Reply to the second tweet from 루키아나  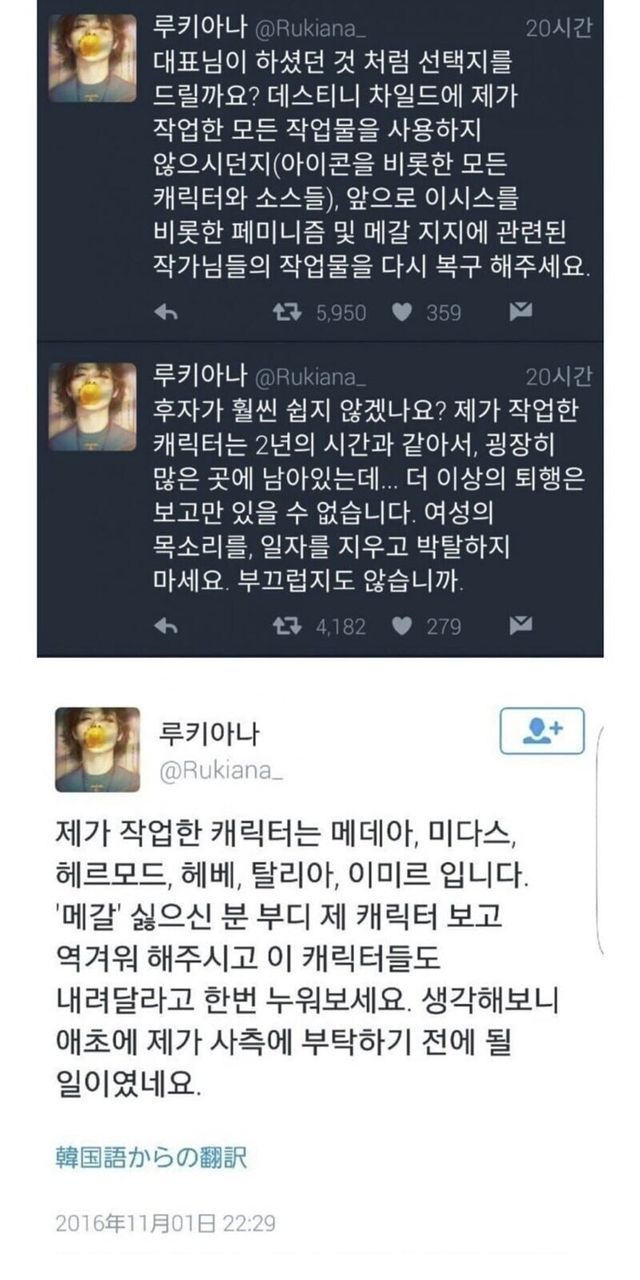coord(167,626)
